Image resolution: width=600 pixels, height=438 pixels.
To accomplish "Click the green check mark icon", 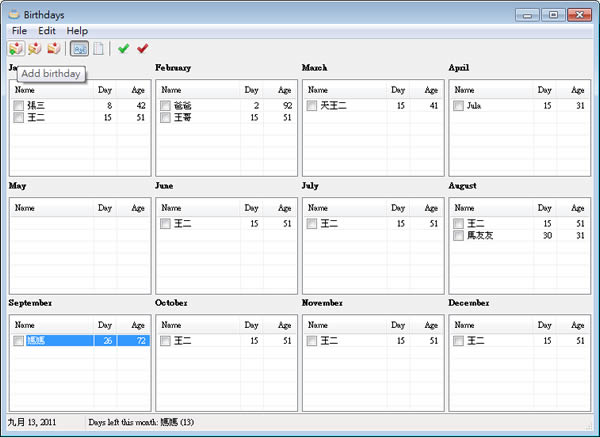I will (123, 49).
